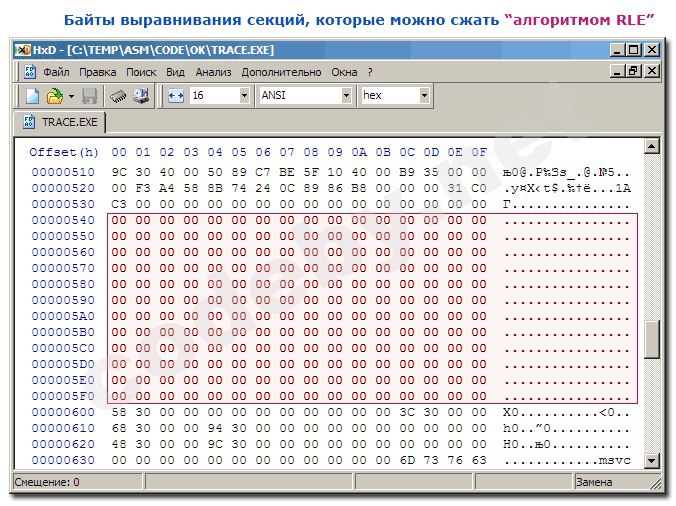Viewport: 676px width, 506px height.
Task: Click the Offset(h) column header
Action: click(x=64, y=152)
